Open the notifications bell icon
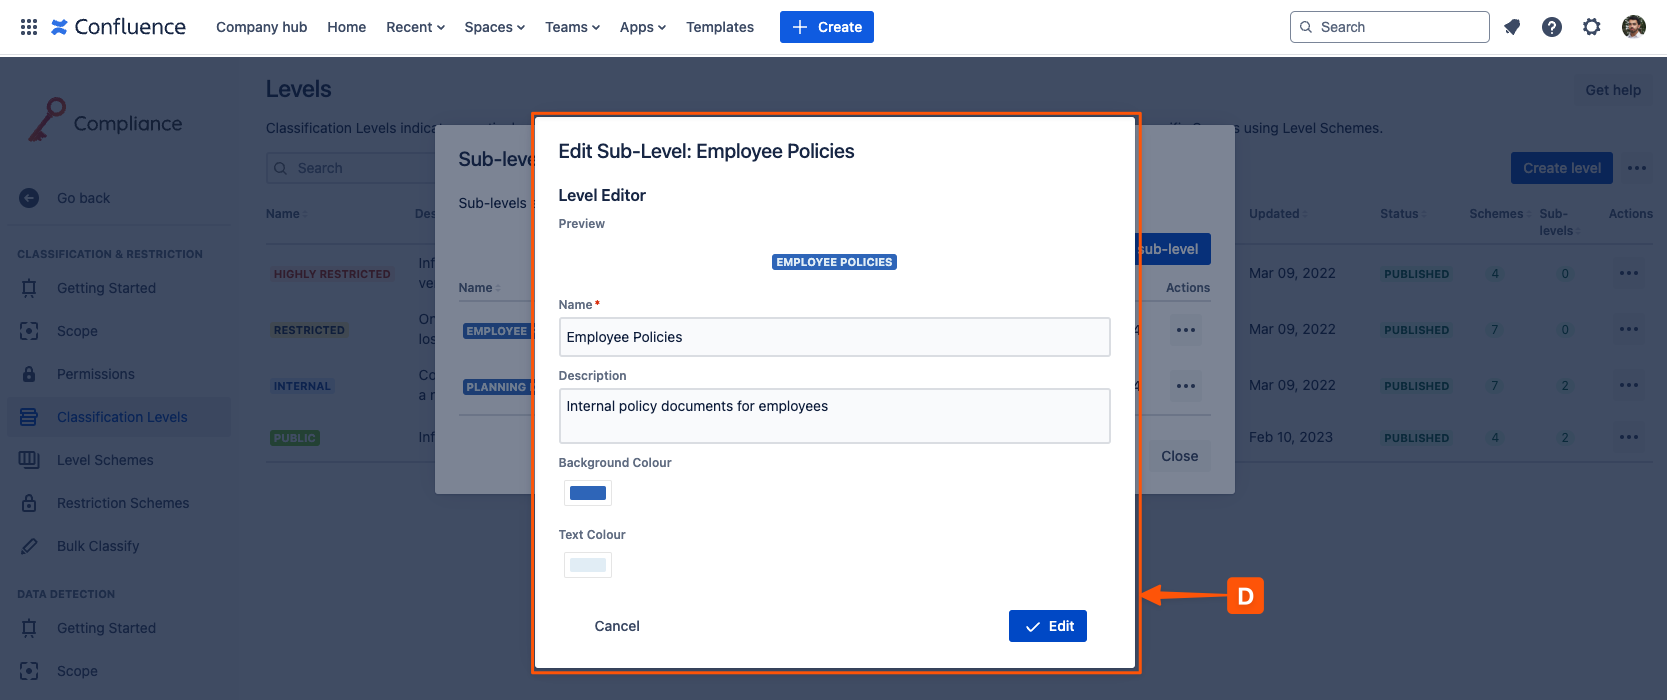This screenshot has height=700, width=1667. click(x=1512, y=27)
